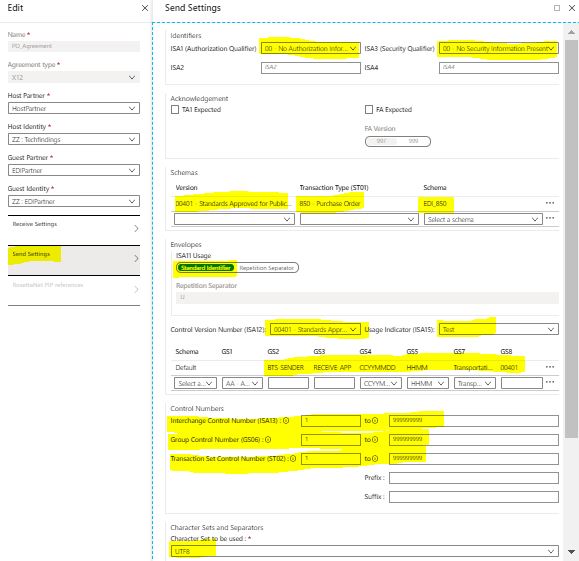
Task: Open ellipsis menu for EDI_850 schema row
Action: 550,203
